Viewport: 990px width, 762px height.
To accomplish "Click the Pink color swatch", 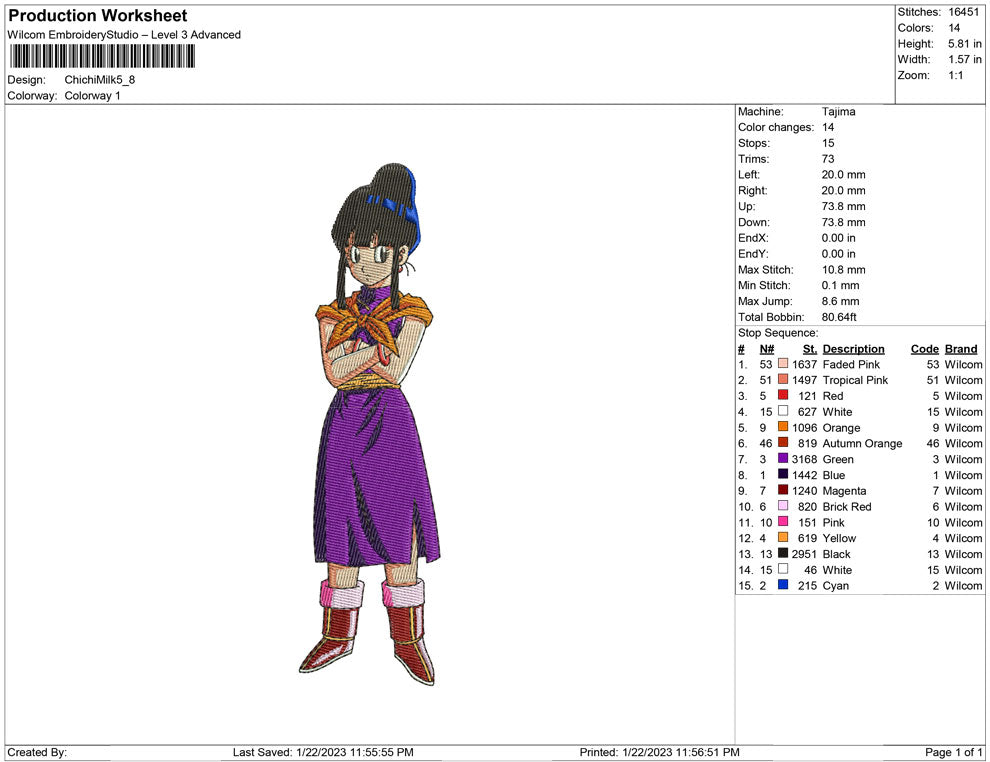I will click(x=783, y=521).
